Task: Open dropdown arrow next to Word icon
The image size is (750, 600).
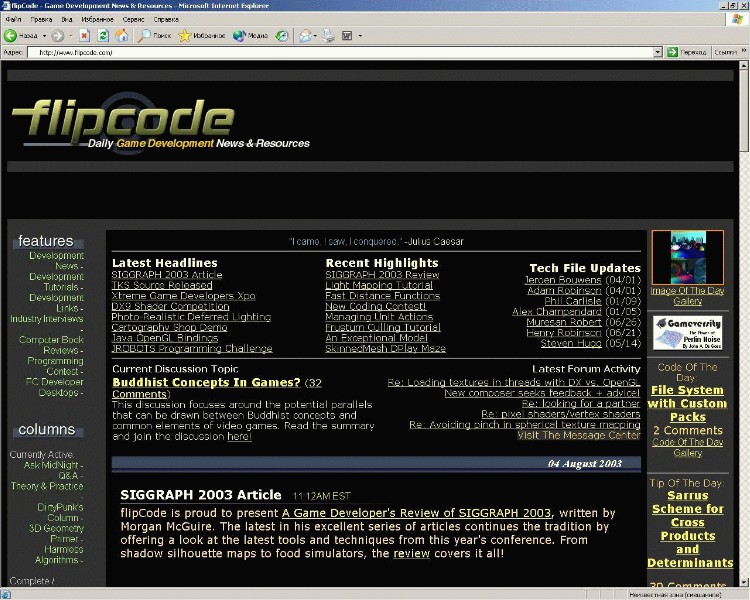Action: (x=360, y=35)
